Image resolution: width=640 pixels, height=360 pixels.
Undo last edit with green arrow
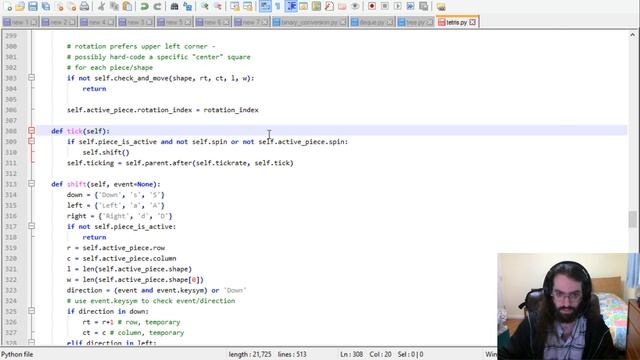[144, 6]
